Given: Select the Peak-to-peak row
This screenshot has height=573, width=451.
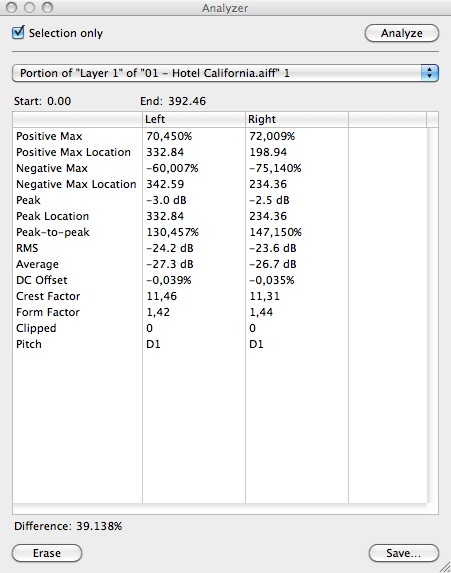Looking at the screenshot, I should pyautogui.click(x=220, y=232).
